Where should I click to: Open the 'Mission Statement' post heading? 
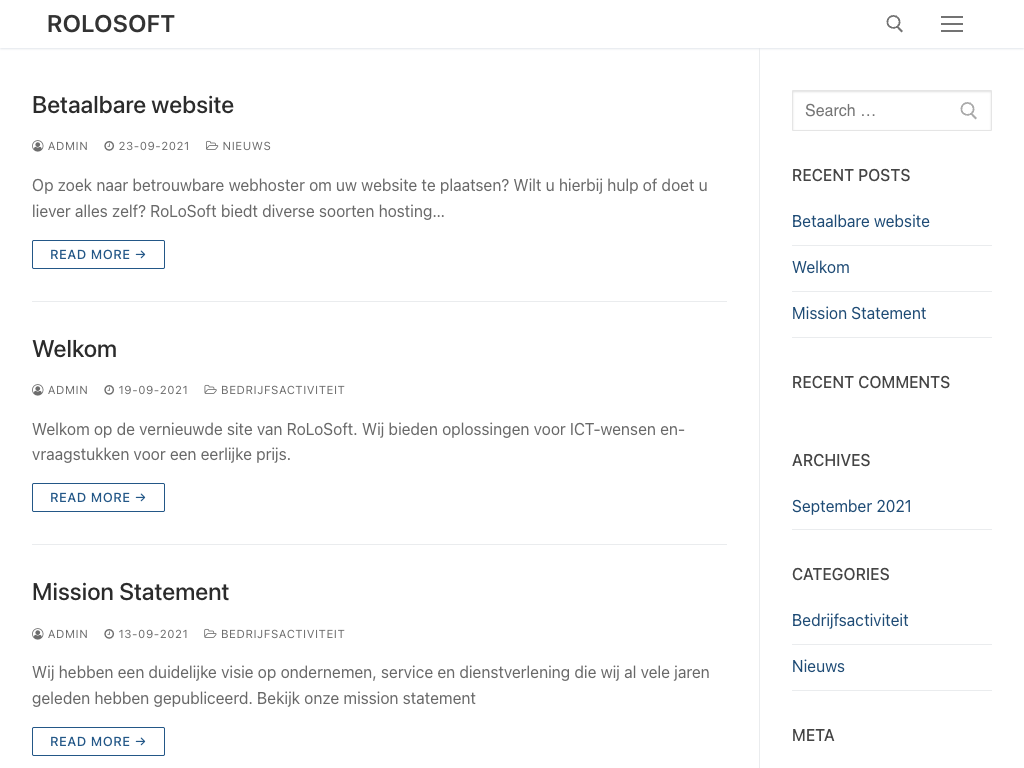[x=130, y=592]
